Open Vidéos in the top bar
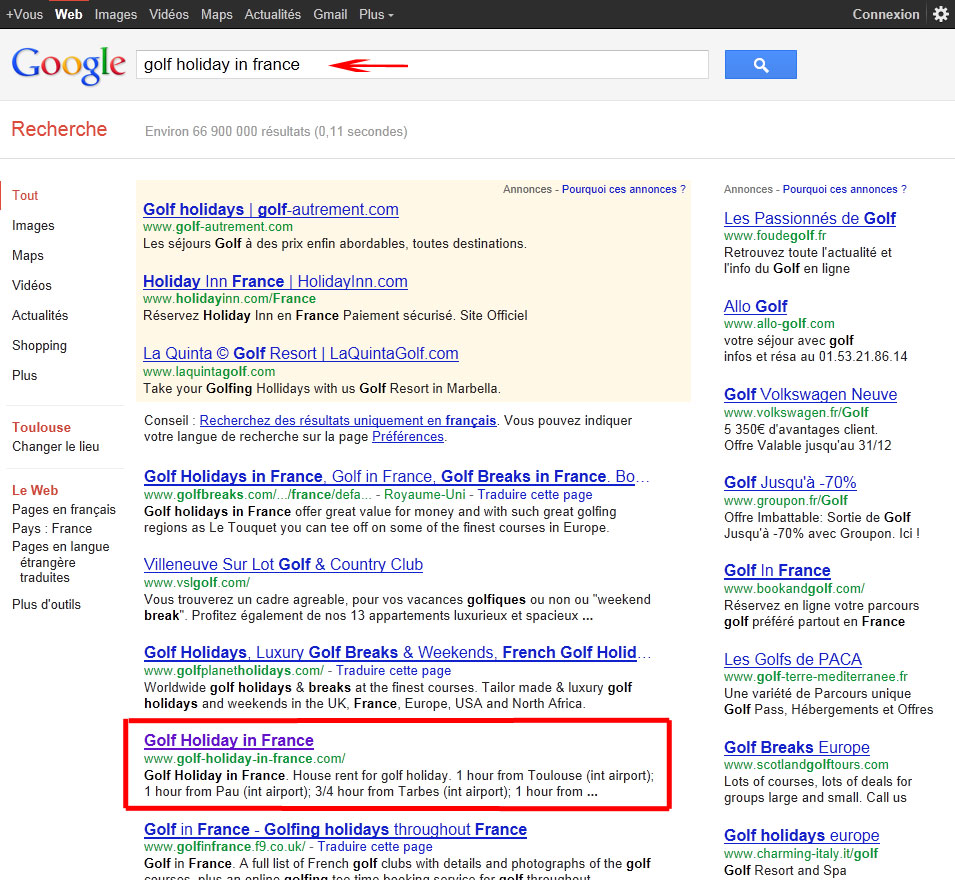 169,14
